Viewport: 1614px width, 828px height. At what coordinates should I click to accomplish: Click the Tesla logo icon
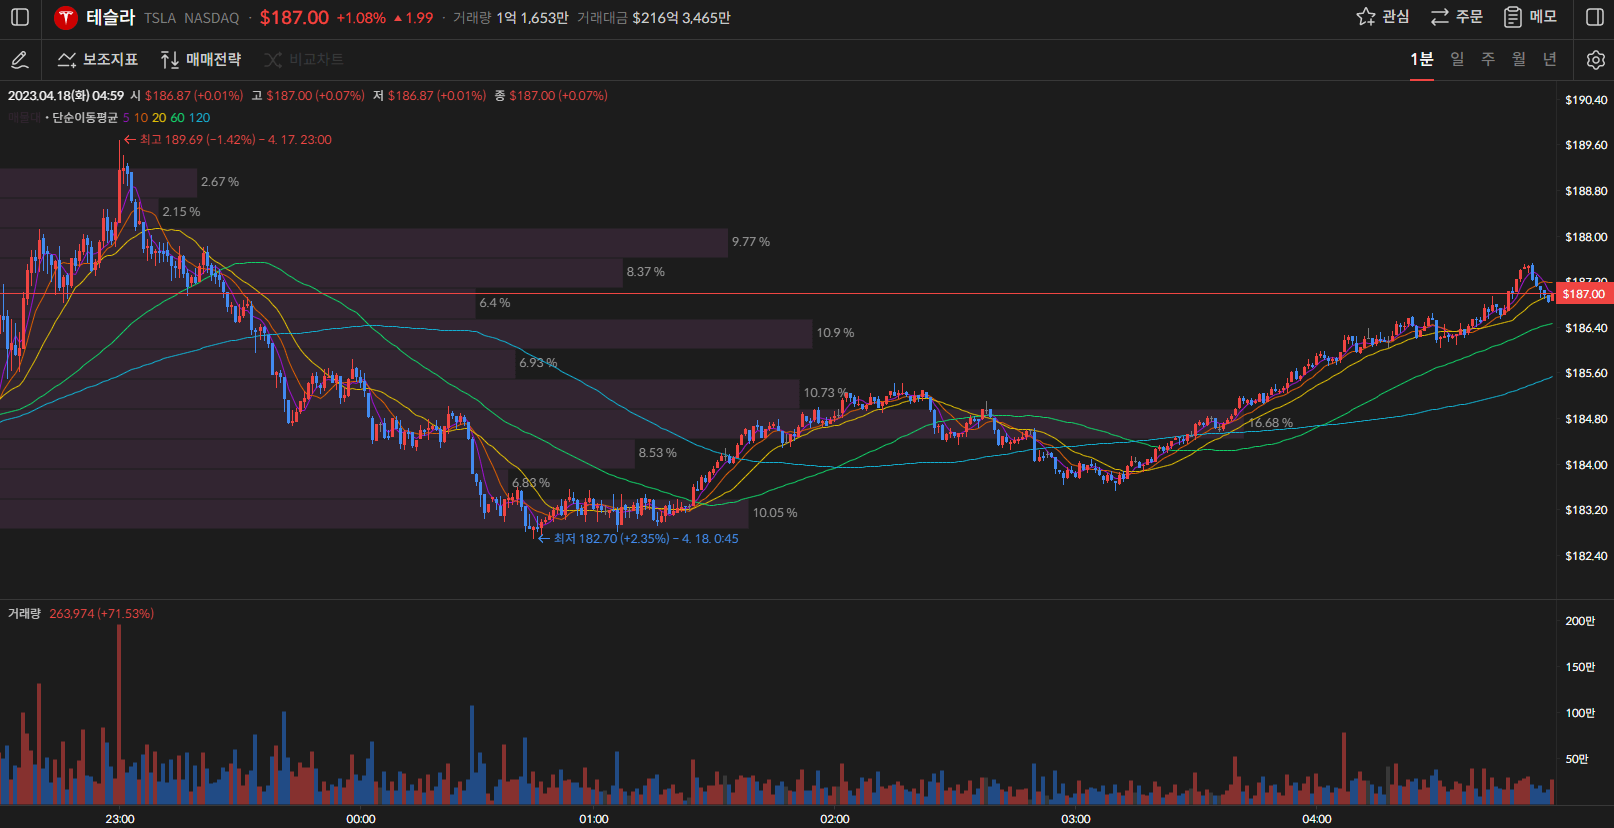click(66, 17)
